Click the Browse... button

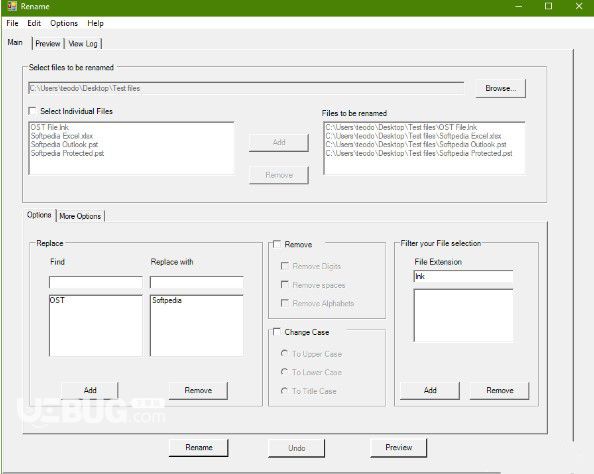coord(500,88)
